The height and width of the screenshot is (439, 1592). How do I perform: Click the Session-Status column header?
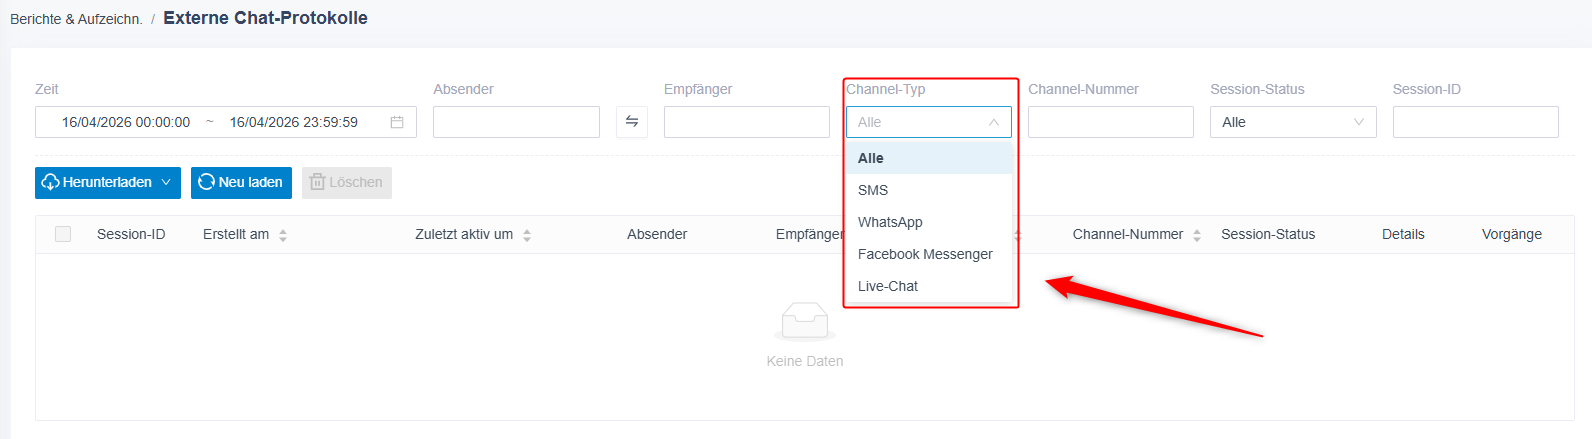(1268, 234)
